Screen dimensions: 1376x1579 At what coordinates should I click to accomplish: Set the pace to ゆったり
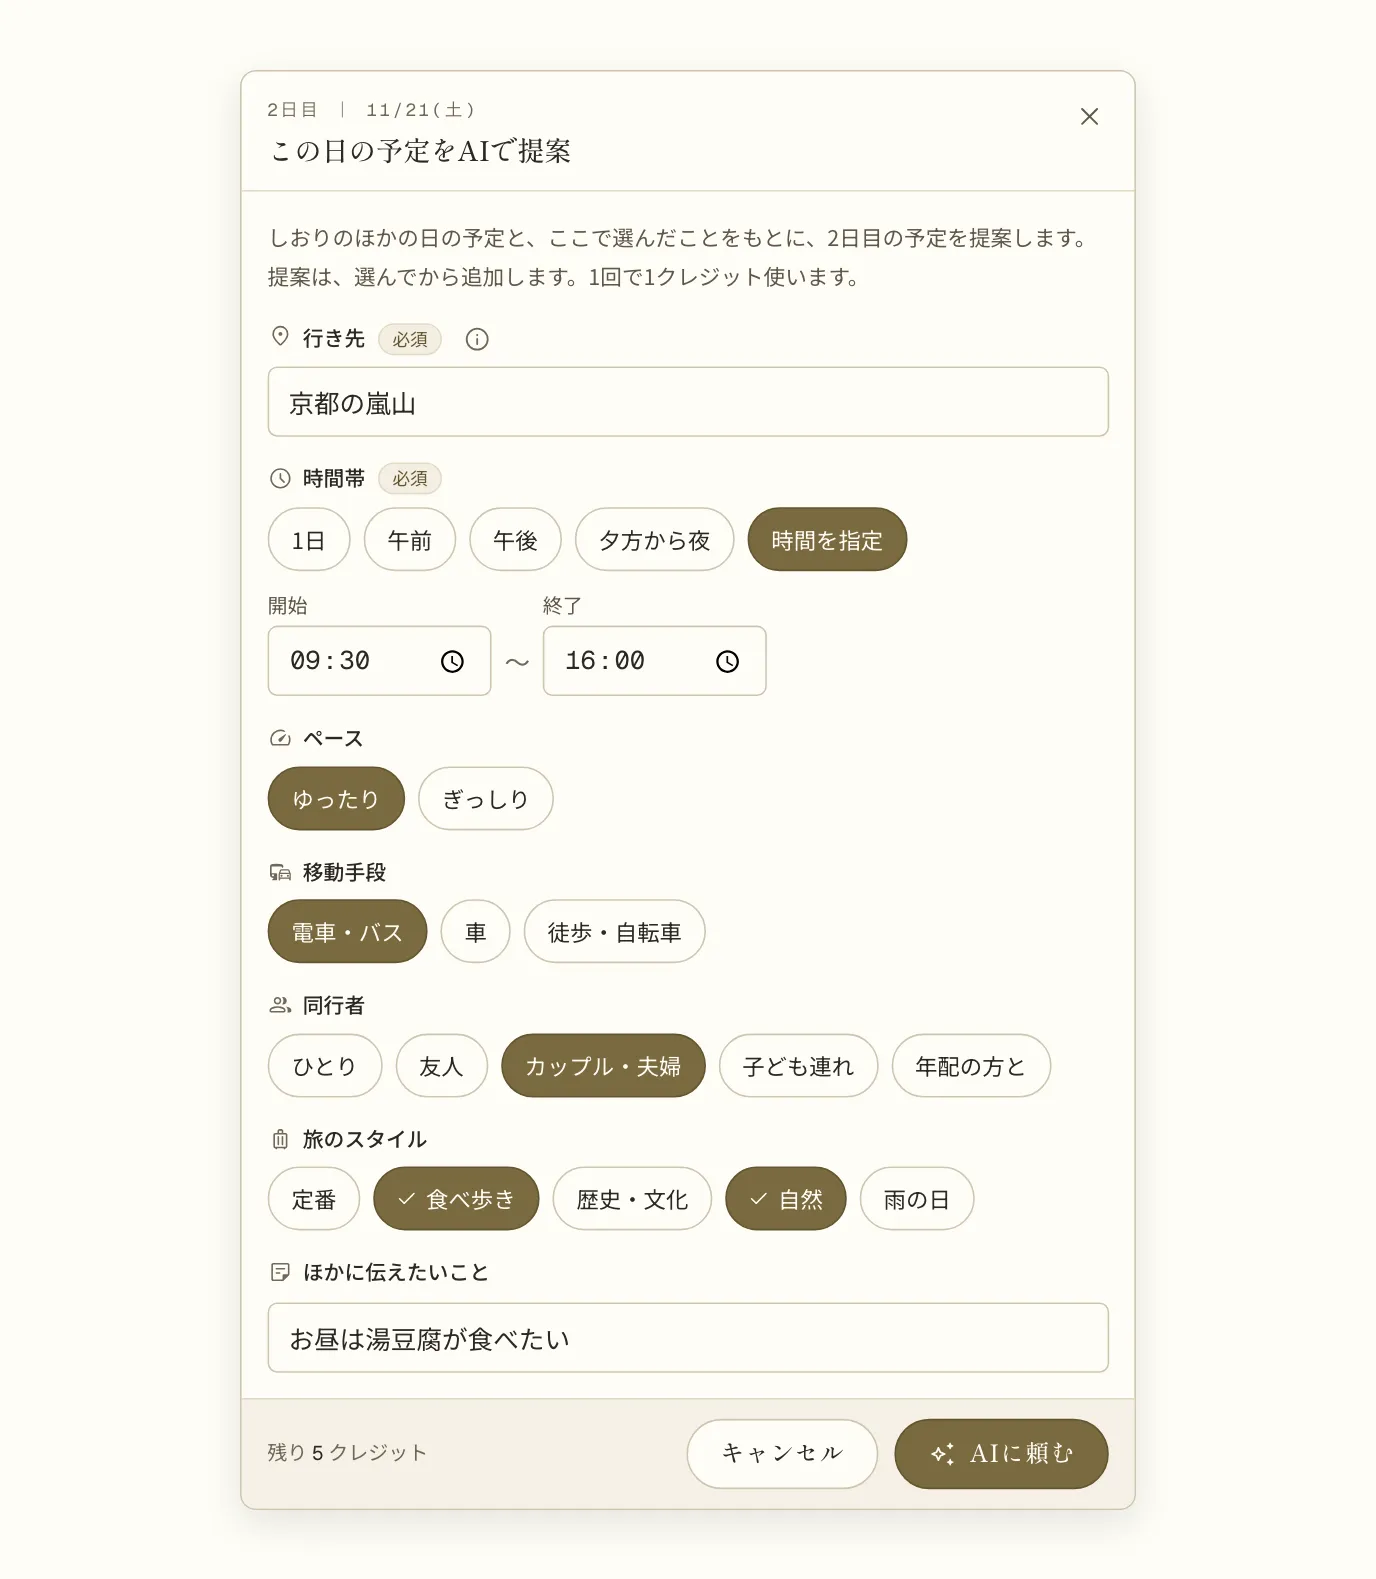[336, 799]
